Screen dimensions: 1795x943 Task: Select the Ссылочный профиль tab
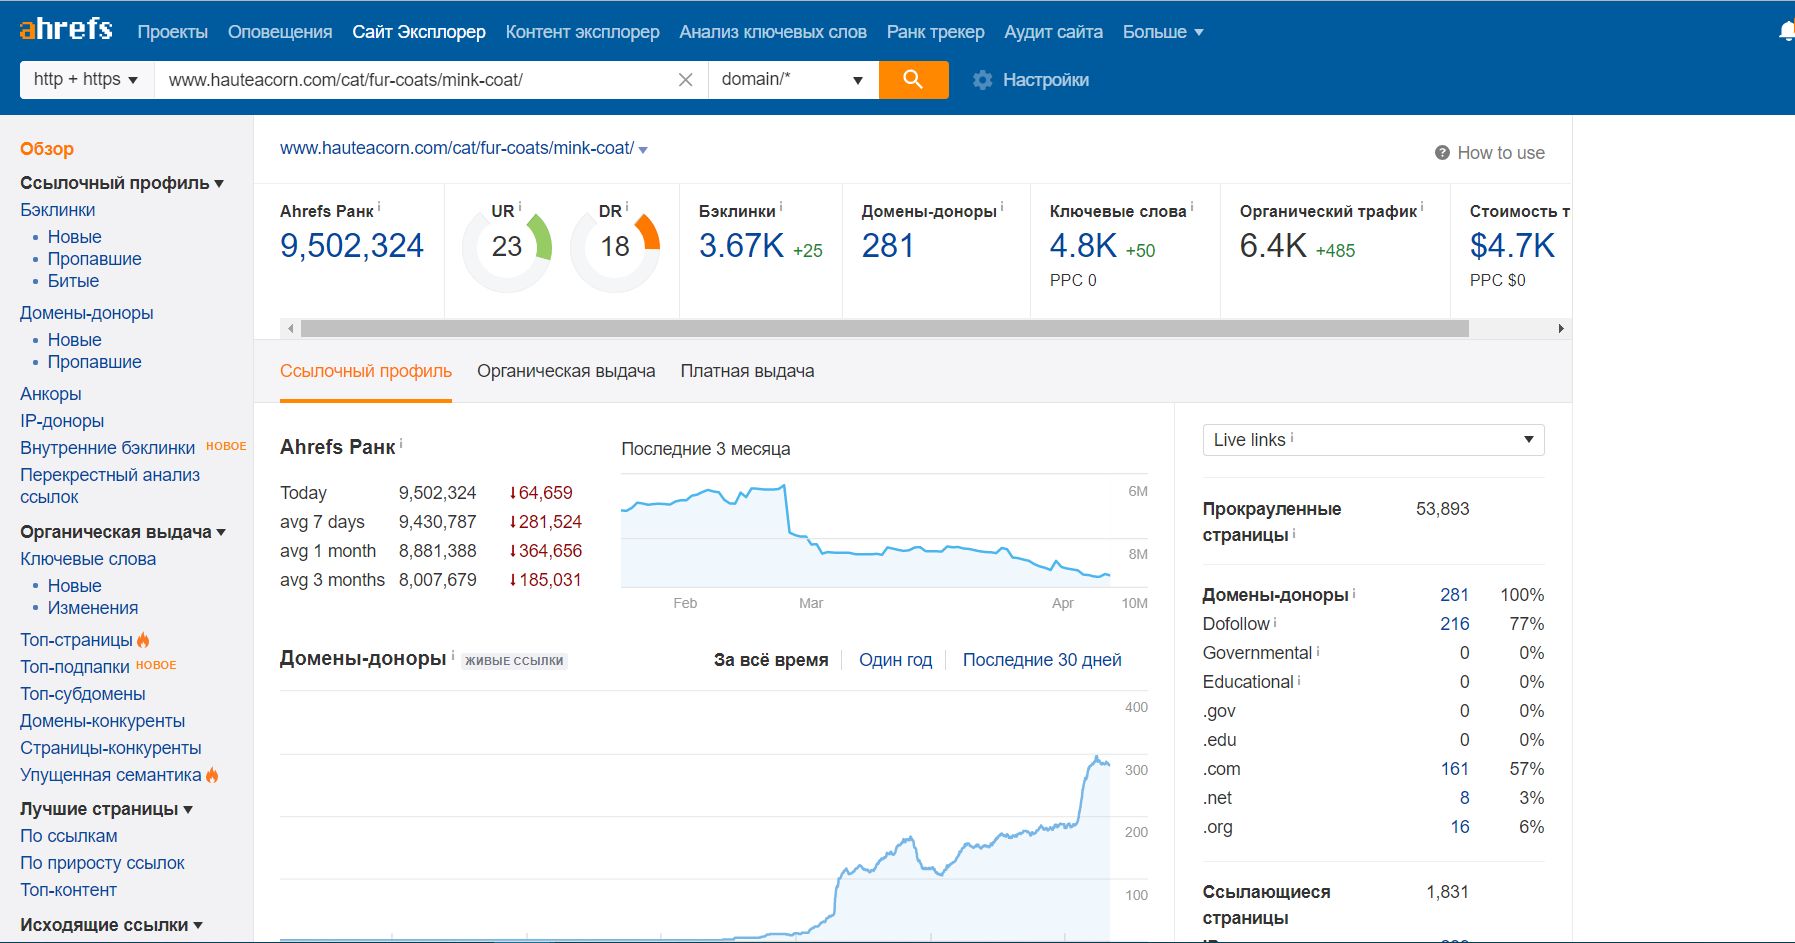coord(366,371)
